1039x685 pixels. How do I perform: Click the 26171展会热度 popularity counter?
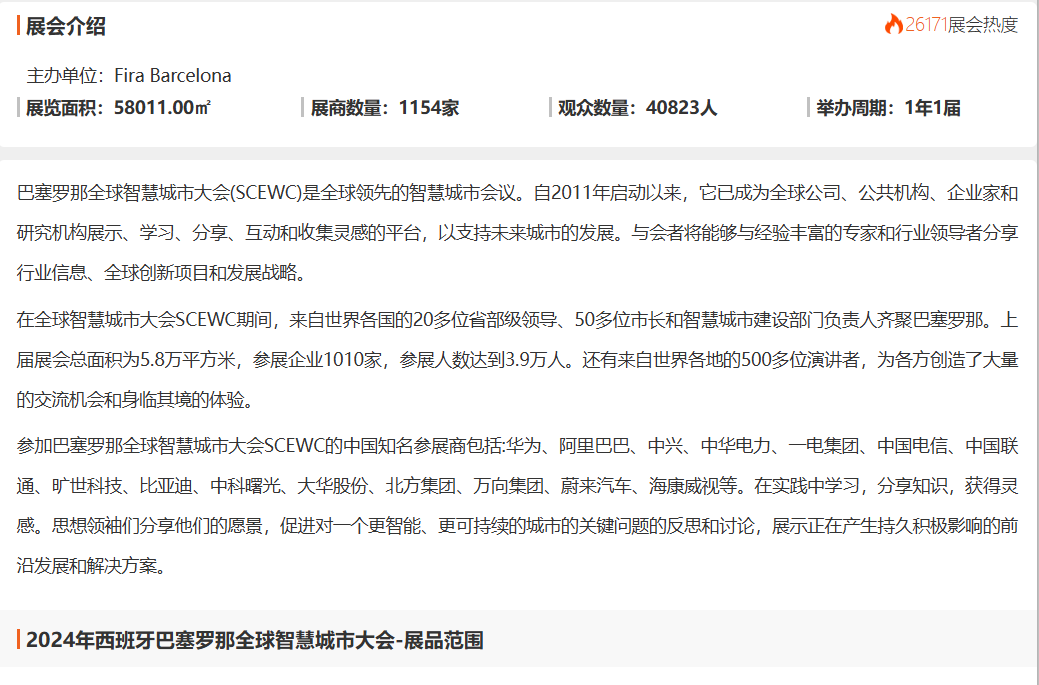click(x=952, y=25)
